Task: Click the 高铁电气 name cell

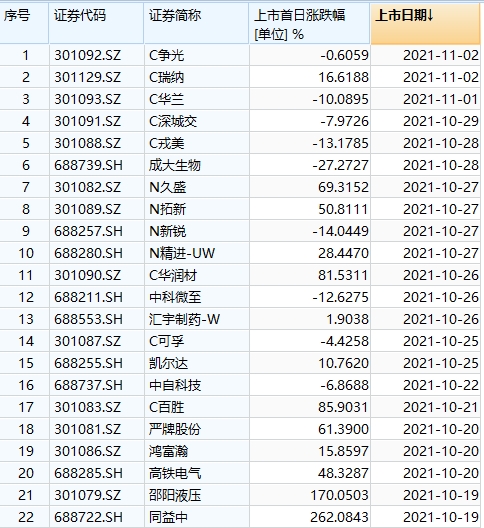Action: [x=196, y=473]
